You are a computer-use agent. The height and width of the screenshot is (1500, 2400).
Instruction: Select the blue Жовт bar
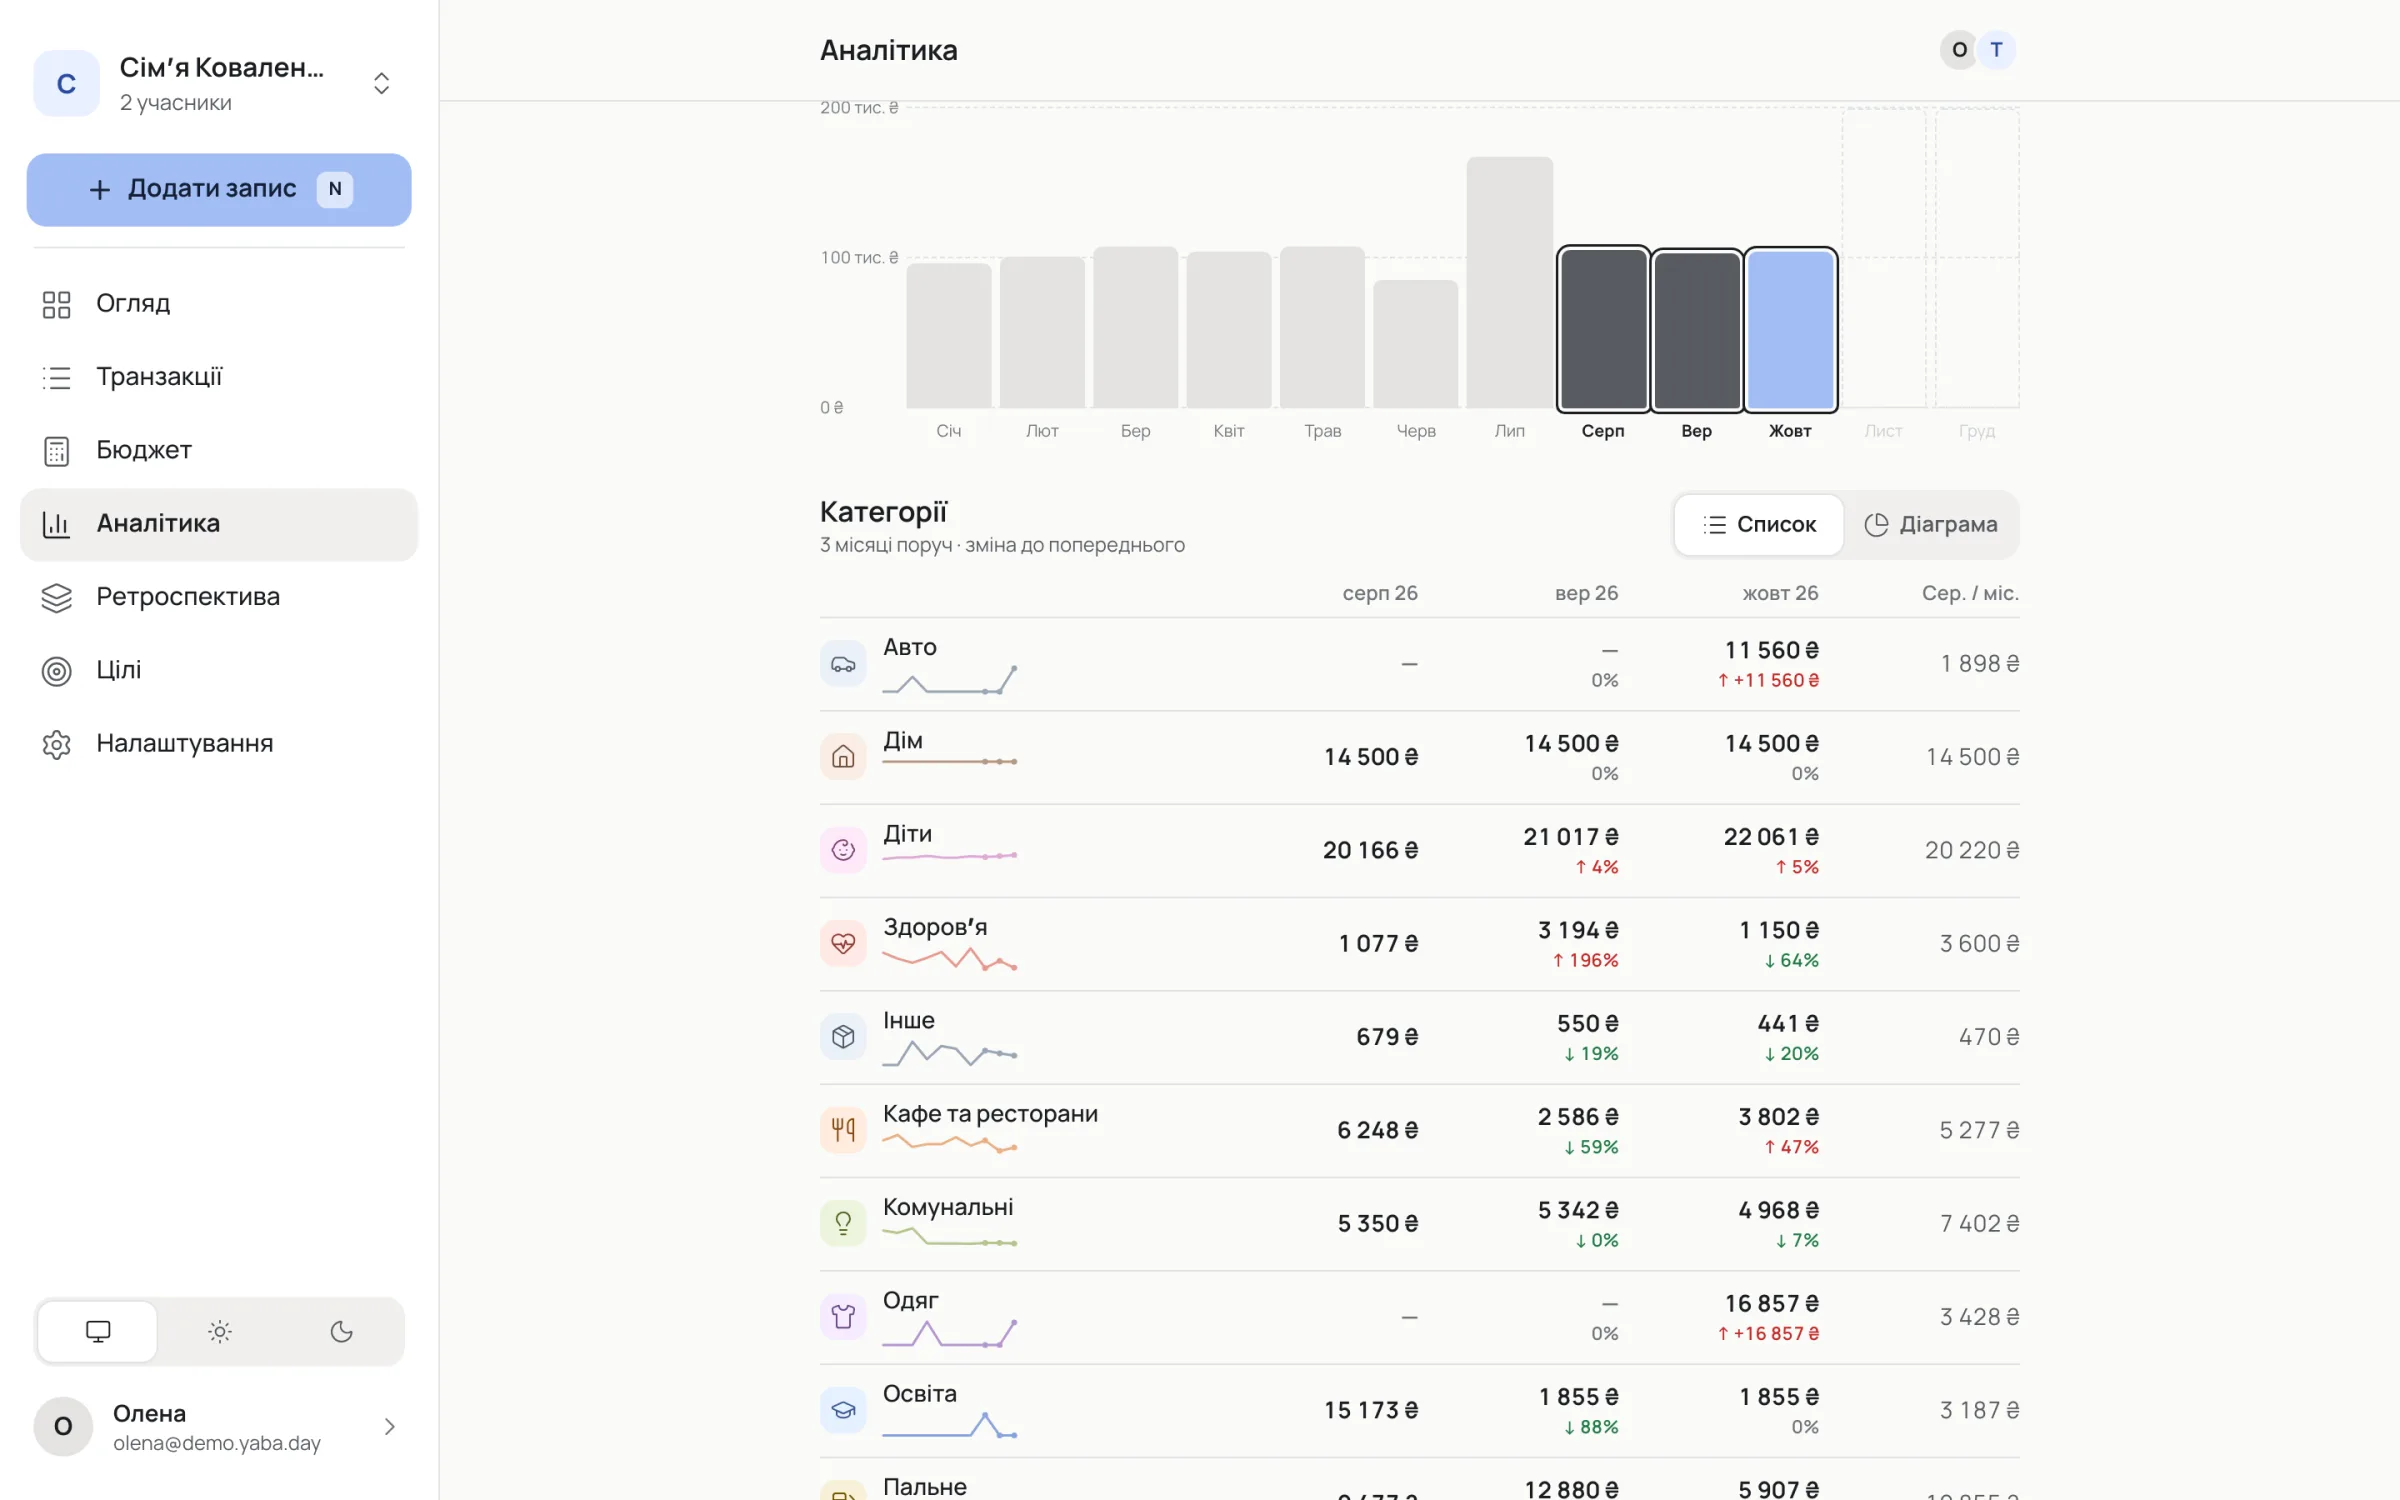1790,329
